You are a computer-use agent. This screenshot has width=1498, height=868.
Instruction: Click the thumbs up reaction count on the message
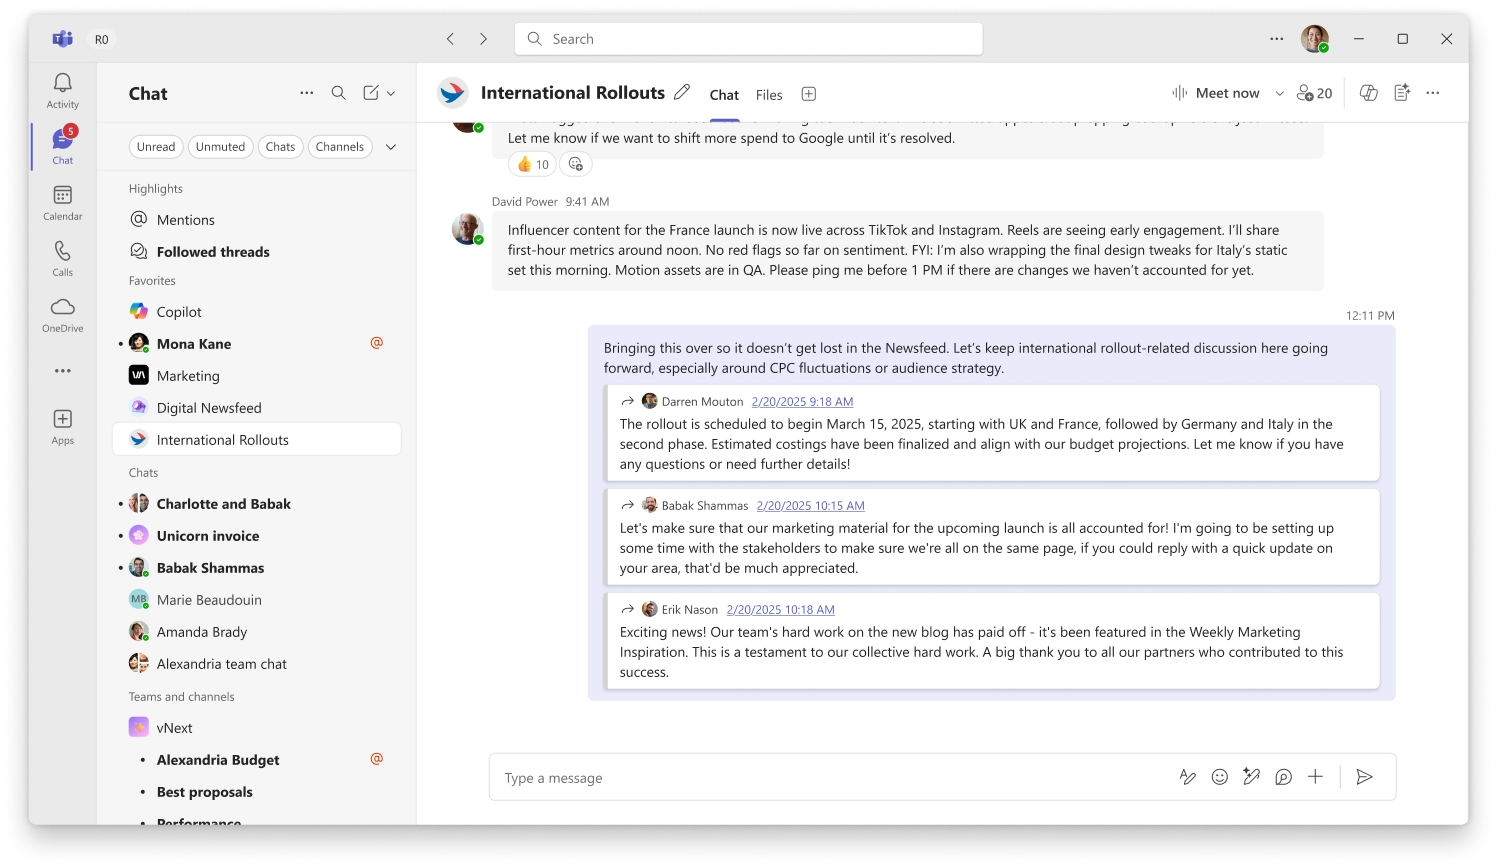(531, 163)
